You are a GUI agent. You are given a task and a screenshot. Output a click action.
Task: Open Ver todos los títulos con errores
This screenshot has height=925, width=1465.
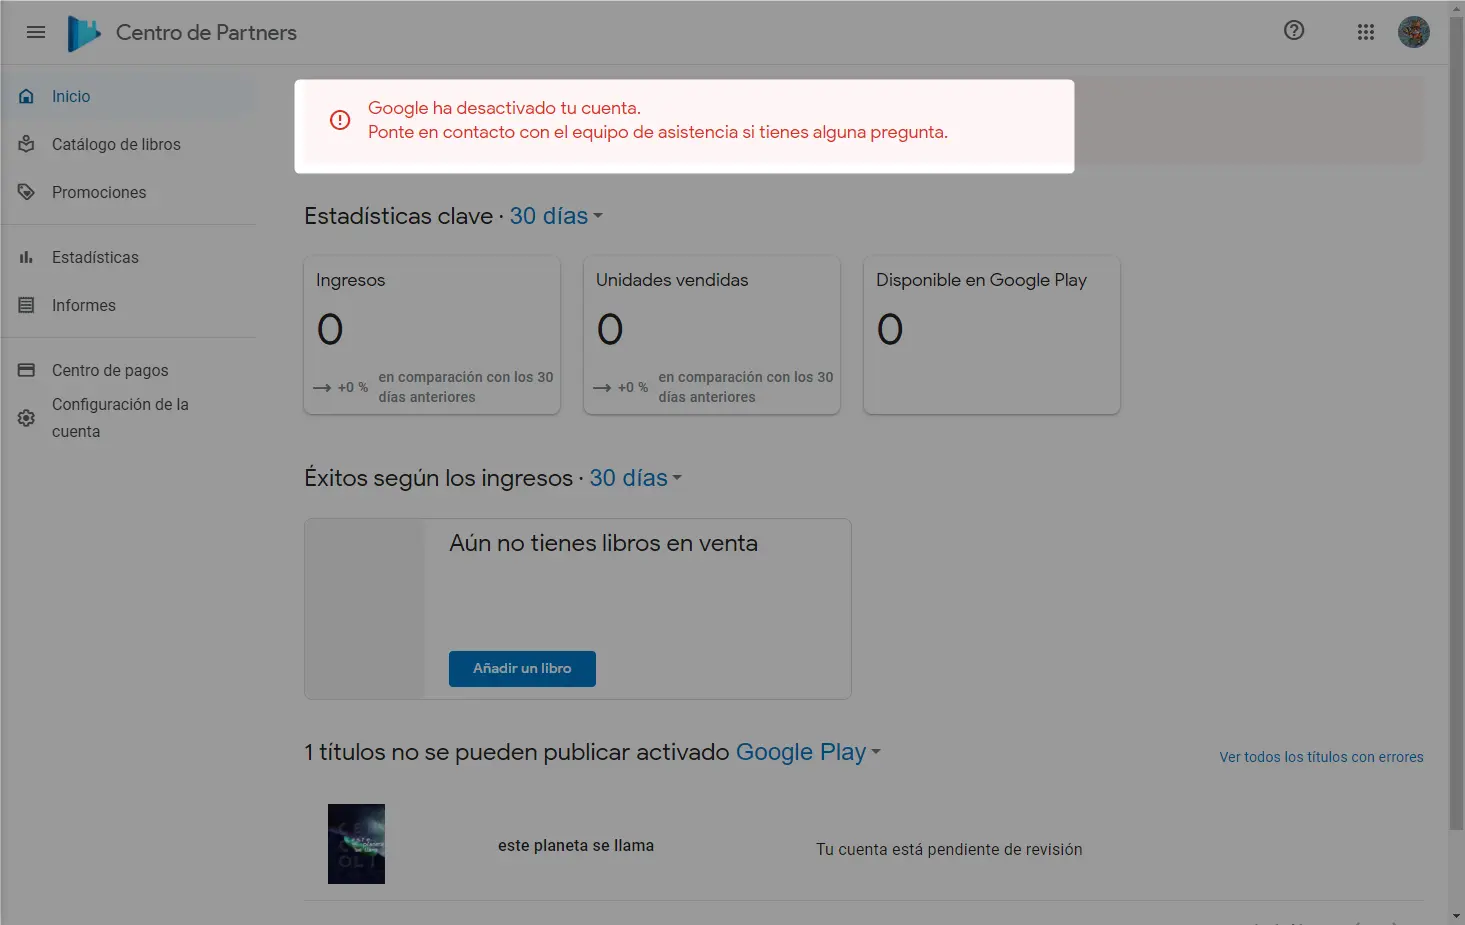click(x=1321, y=757)
